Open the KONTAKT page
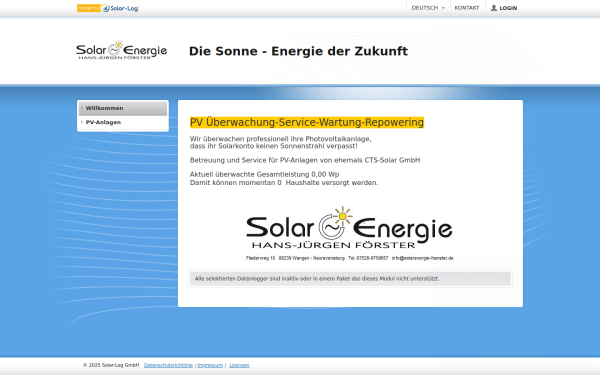This screenshot has height=375, width=600. point(467,8)
